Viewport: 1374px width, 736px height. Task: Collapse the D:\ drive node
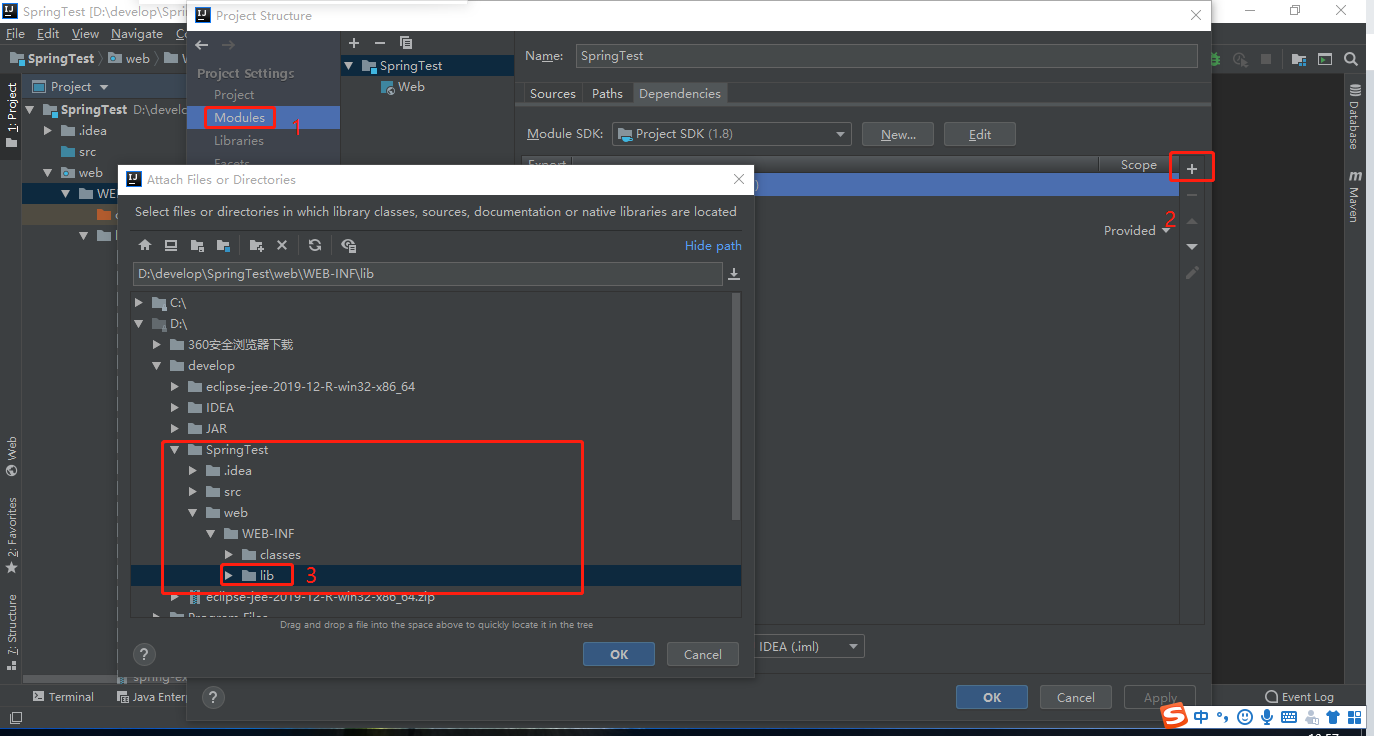tap(138, 323)
